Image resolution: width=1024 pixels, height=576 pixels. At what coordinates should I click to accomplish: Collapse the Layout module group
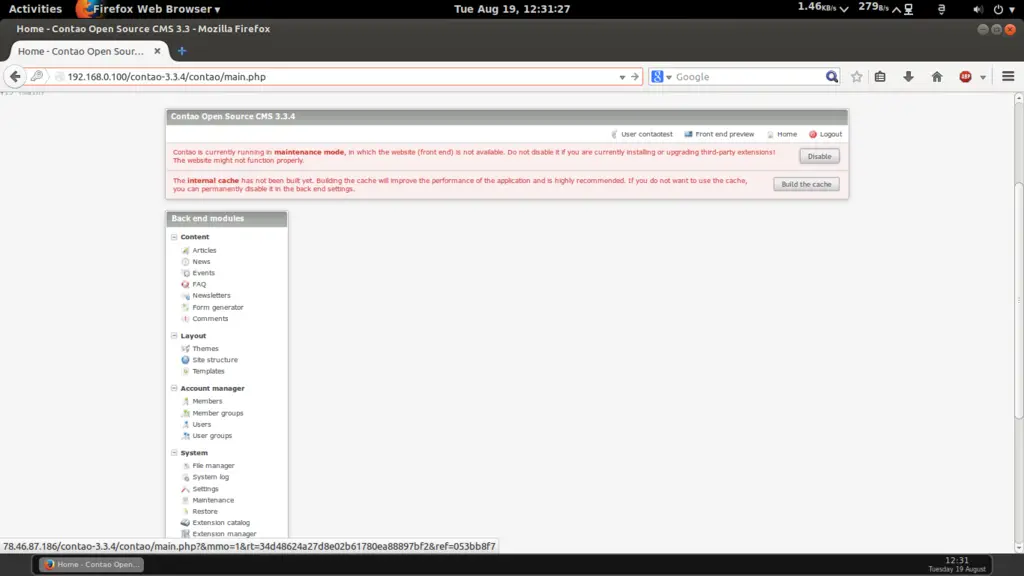[x=174, y=336]
